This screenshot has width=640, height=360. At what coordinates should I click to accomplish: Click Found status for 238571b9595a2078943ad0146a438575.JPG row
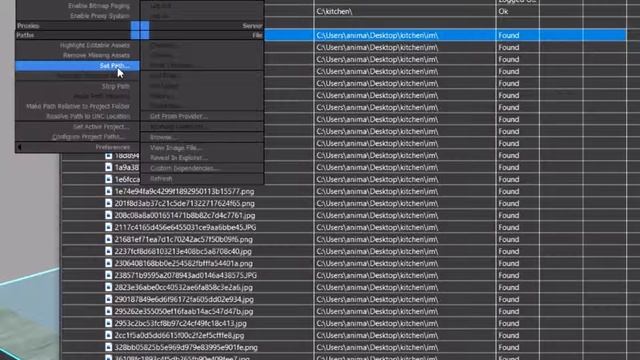pos(518,275)
